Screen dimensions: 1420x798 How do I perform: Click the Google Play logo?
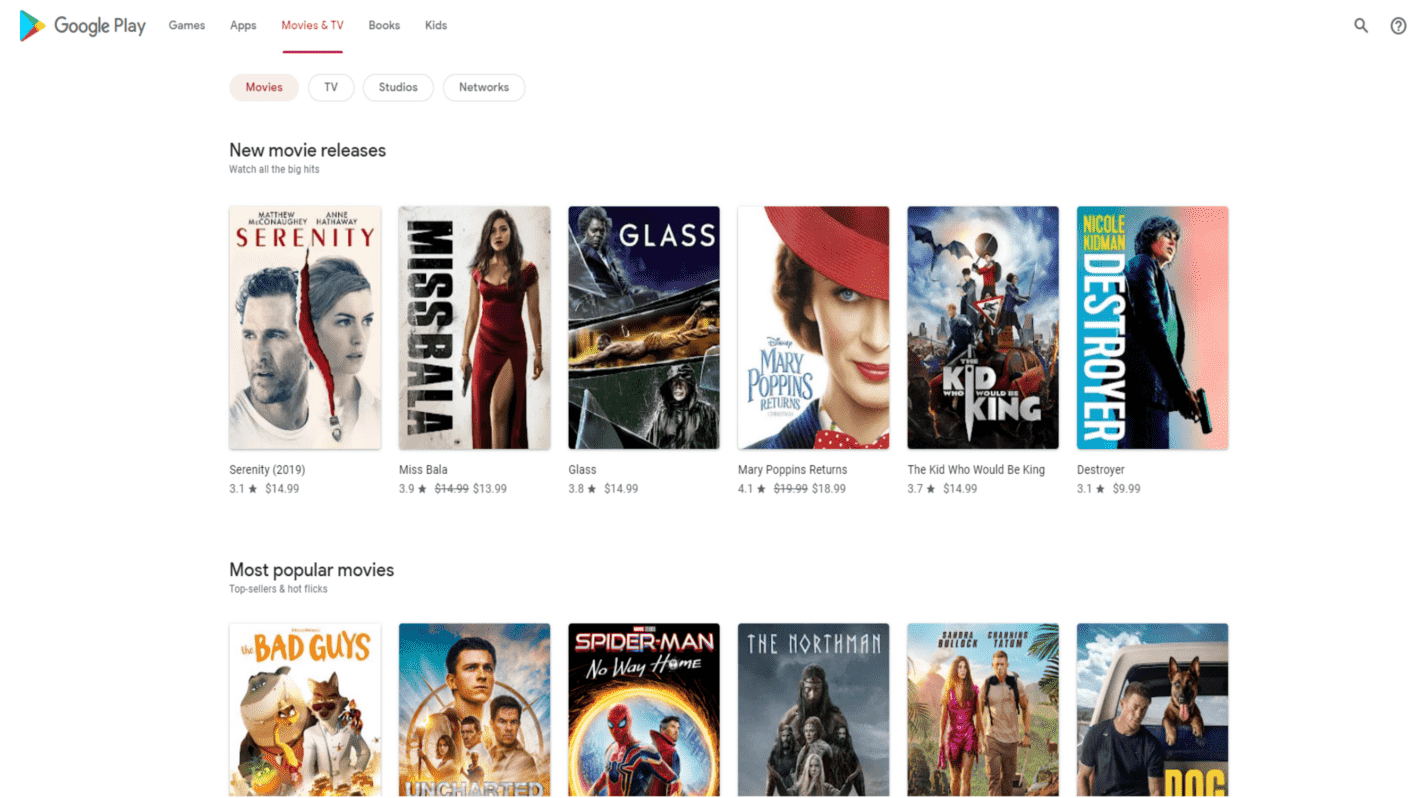tap(83, 26)
